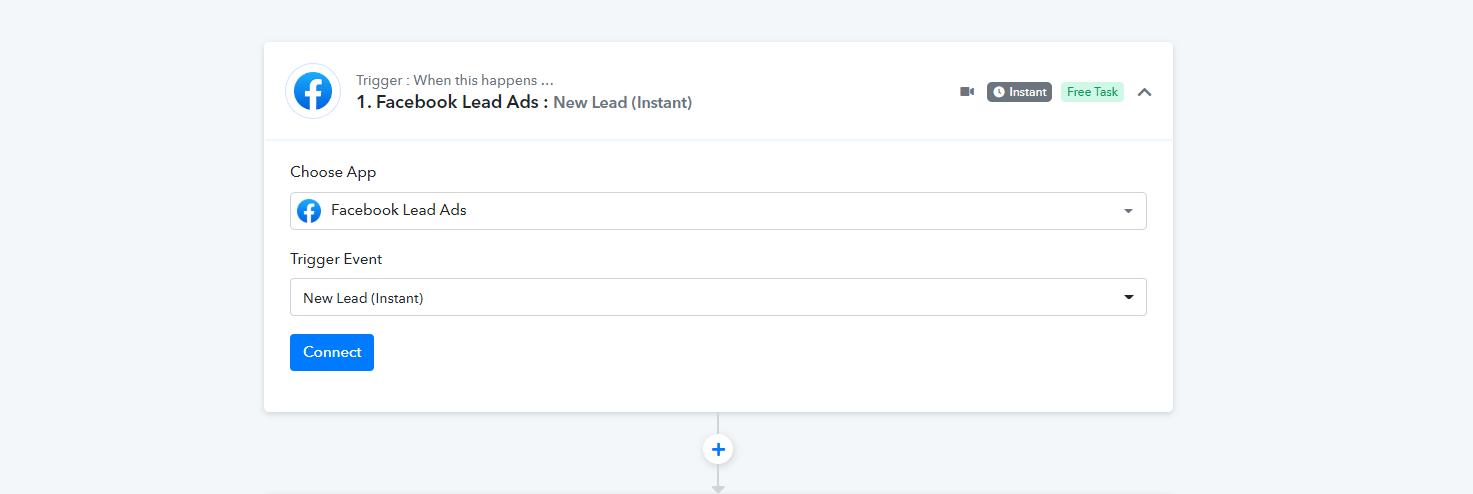Open the Trigger Event dropdown showing New Lead (Instant)
The height and width of the screenshot is (494, 1473).
(718, 297)
